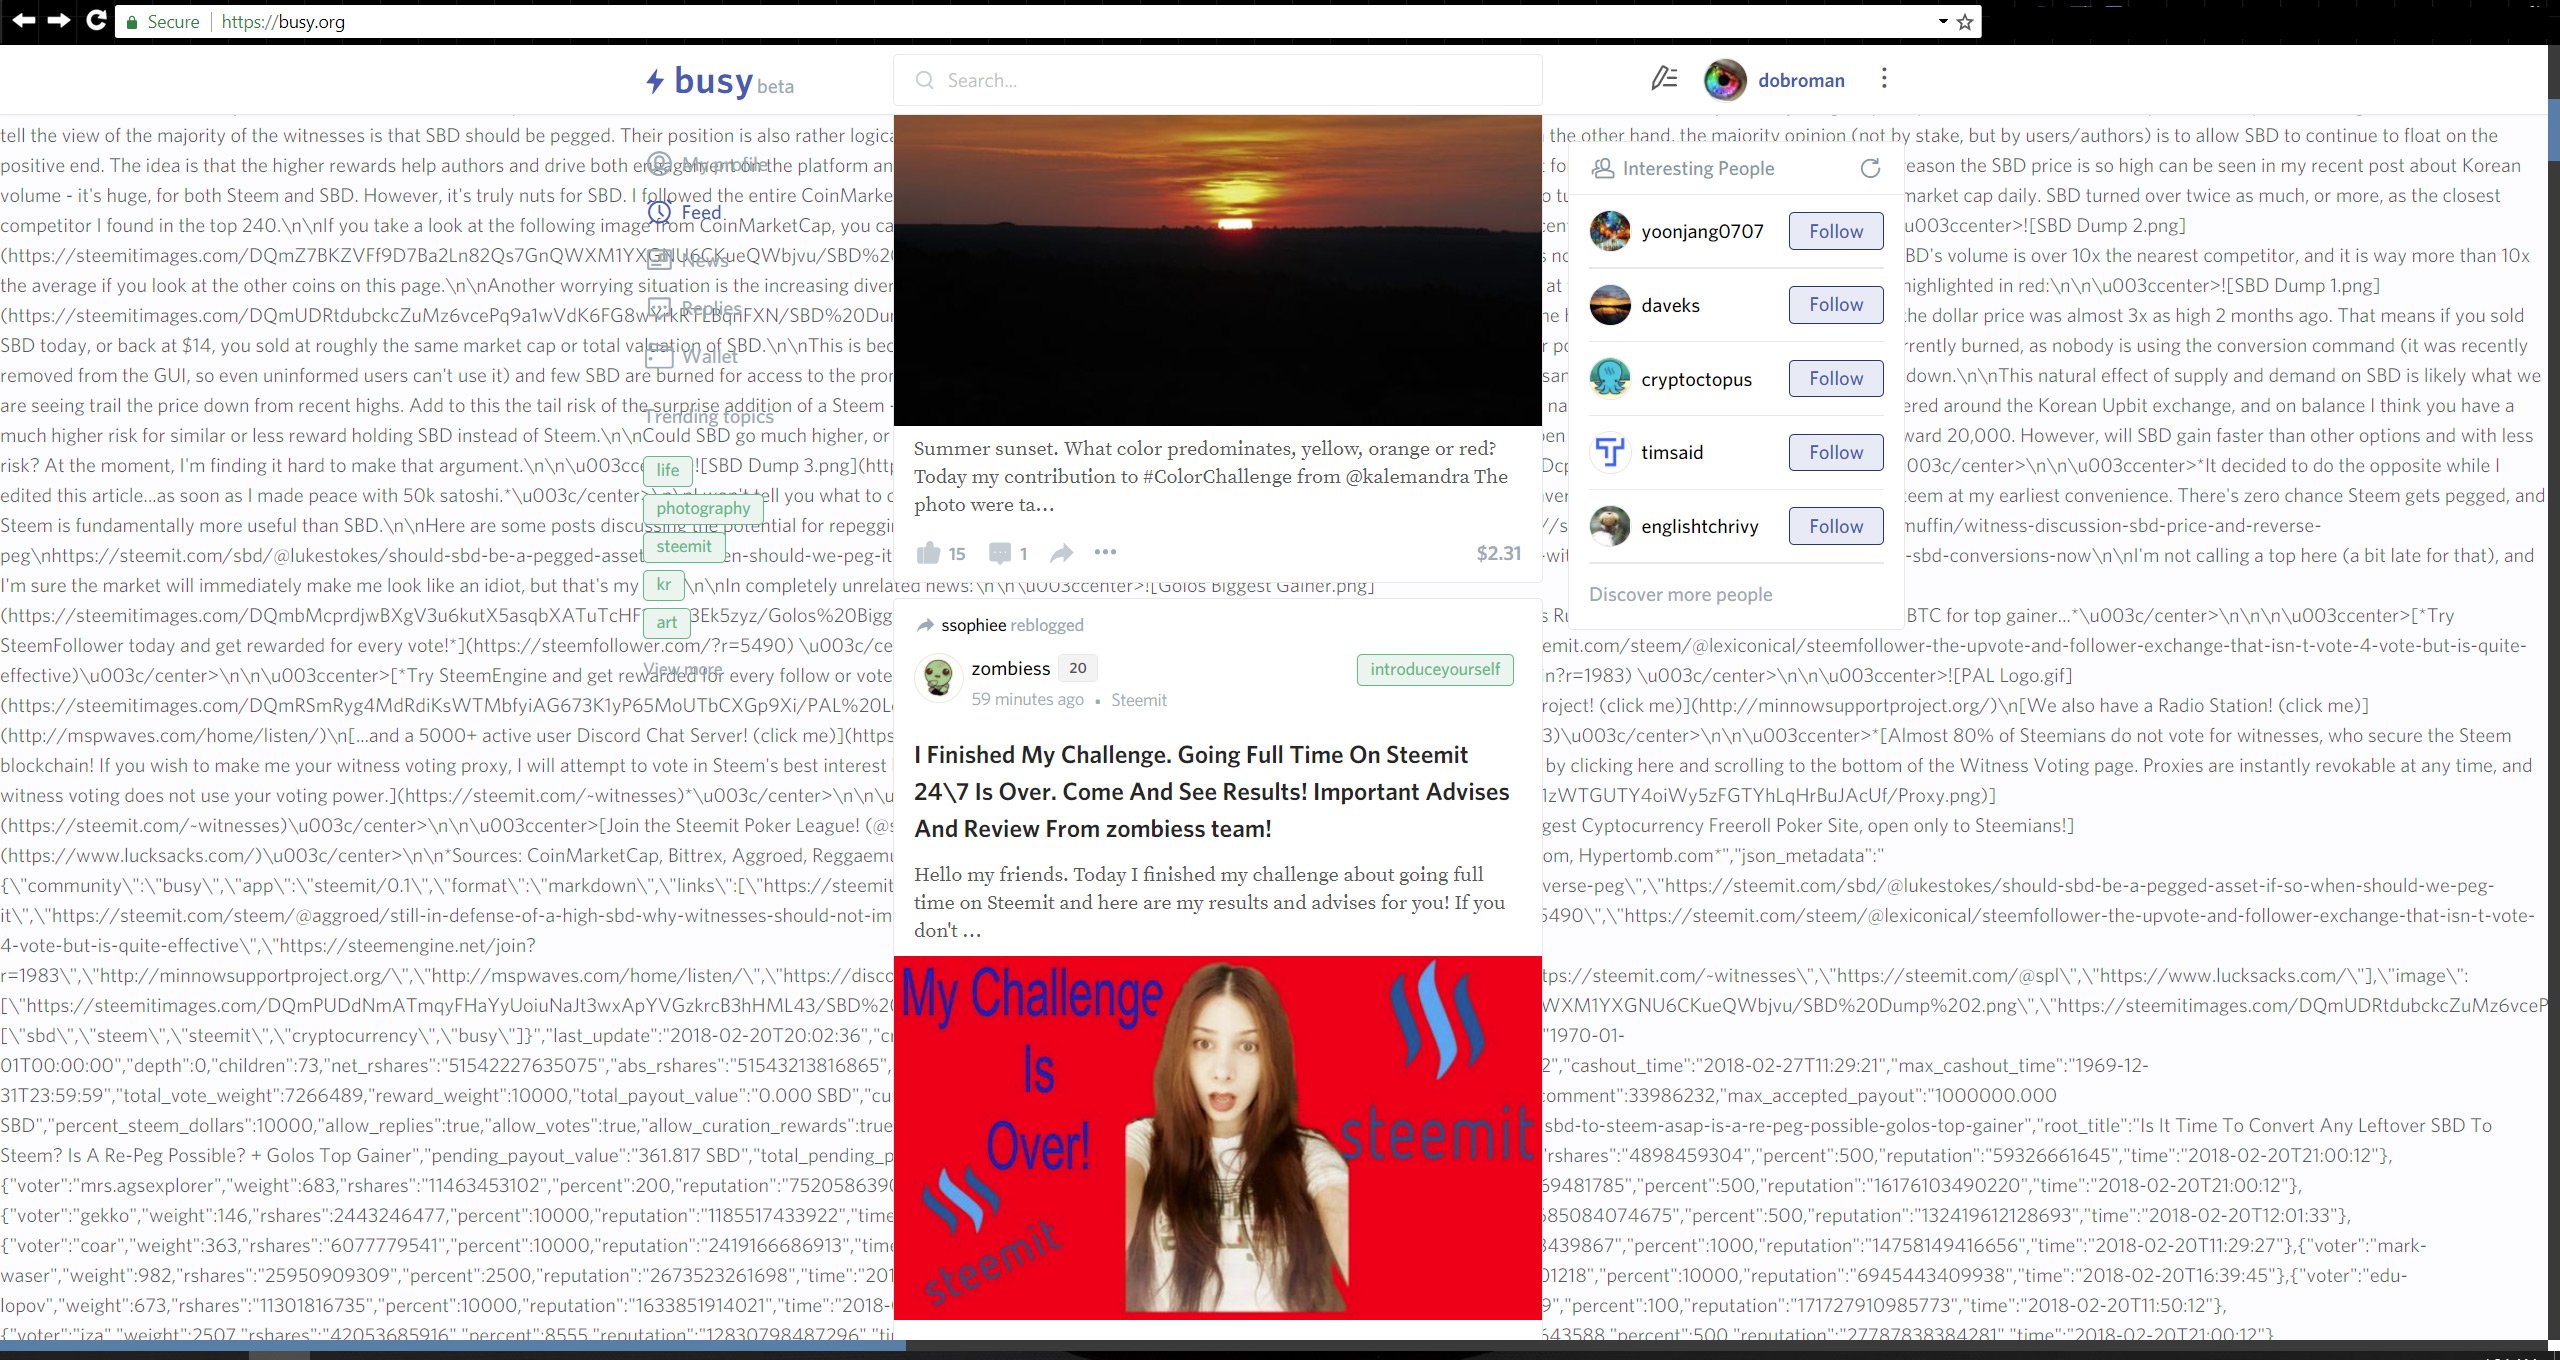Image resolution: width=2560 pixels, height=1360 pixels.
Task: Open the sunset photo
Action: click(1217, 270)
